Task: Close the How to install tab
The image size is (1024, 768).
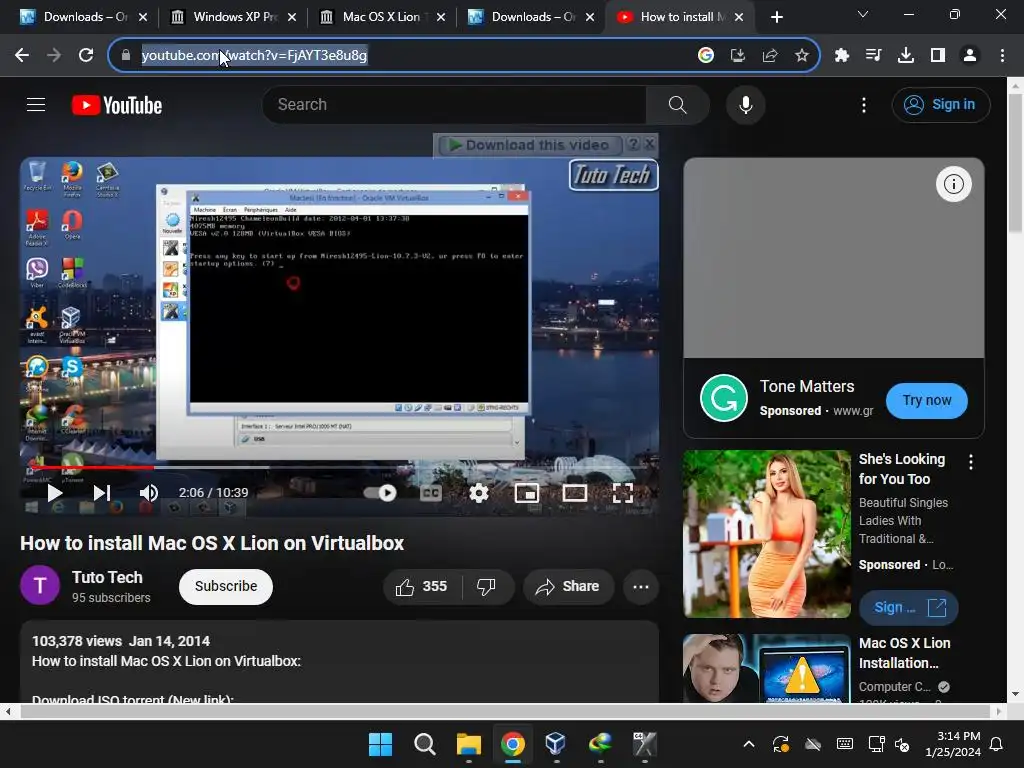Action: pos(739,17)
